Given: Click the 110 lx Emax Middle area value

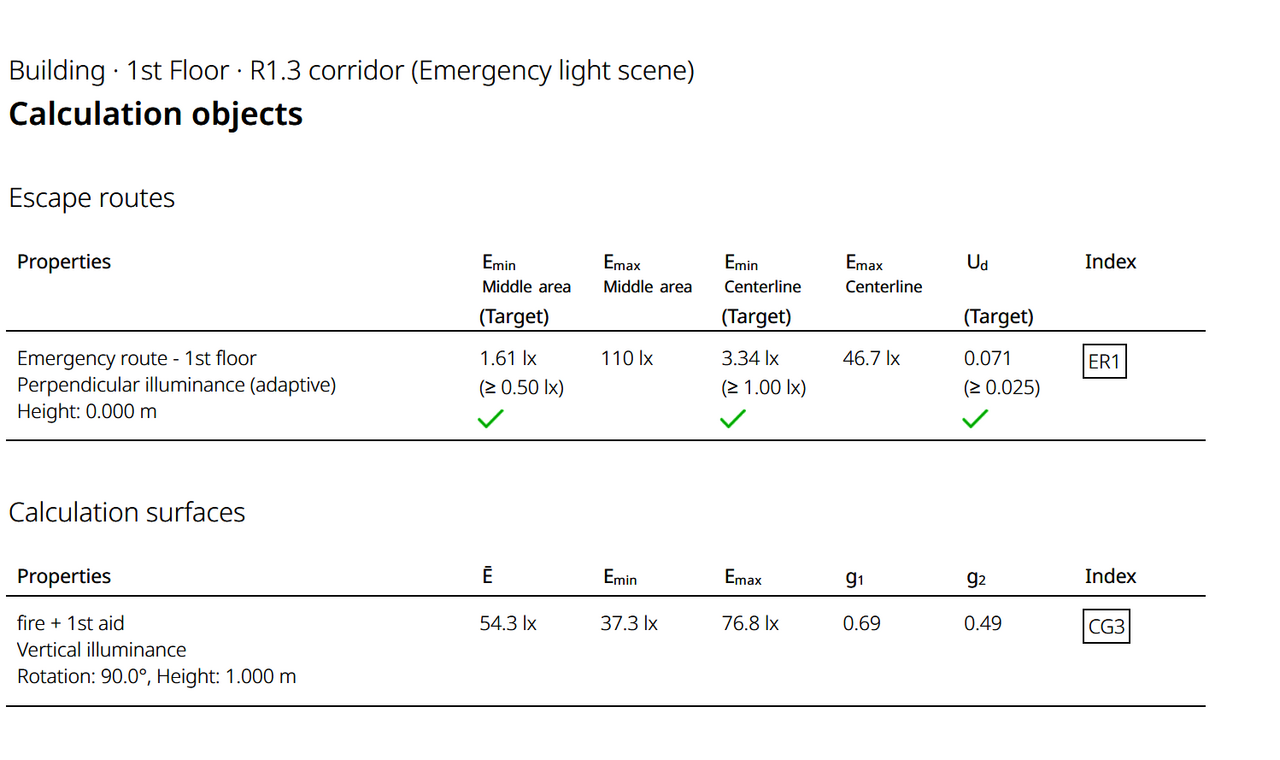Looking at the screenshot, I should pos(627,358).
